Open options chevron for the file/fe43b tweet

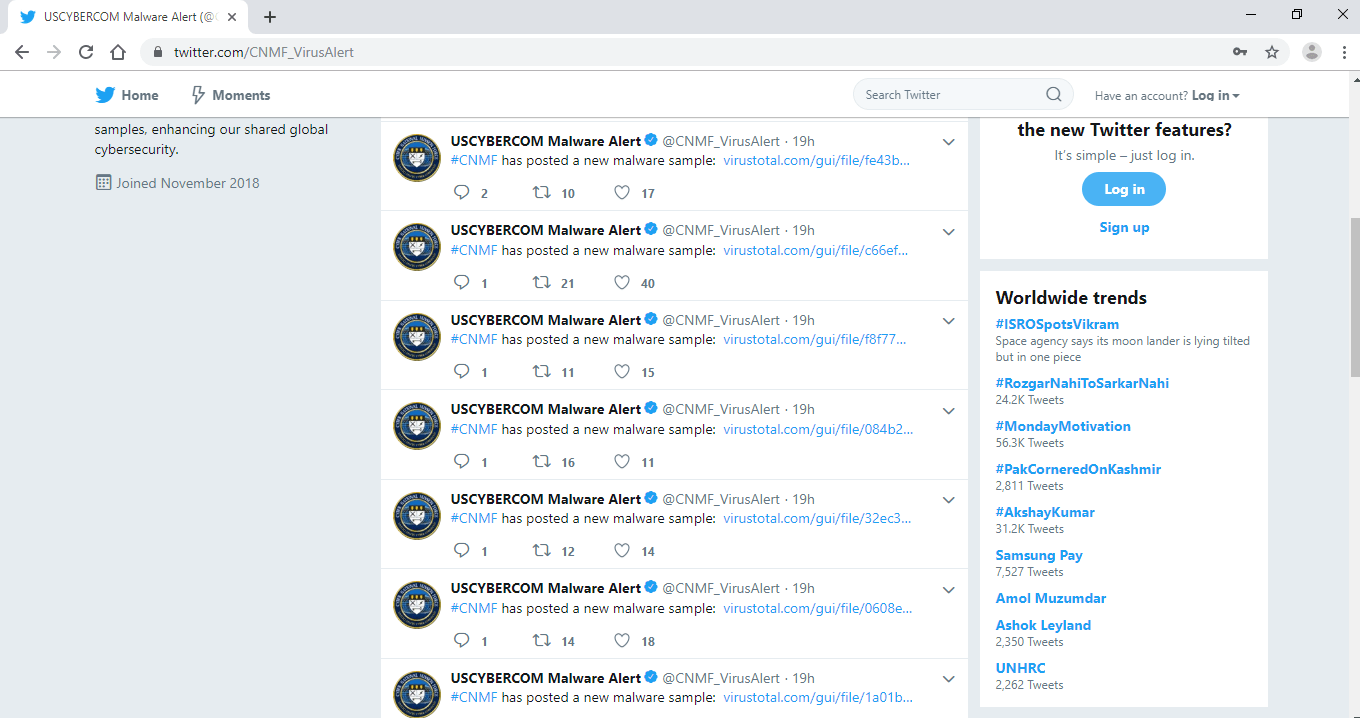[949, 142]
